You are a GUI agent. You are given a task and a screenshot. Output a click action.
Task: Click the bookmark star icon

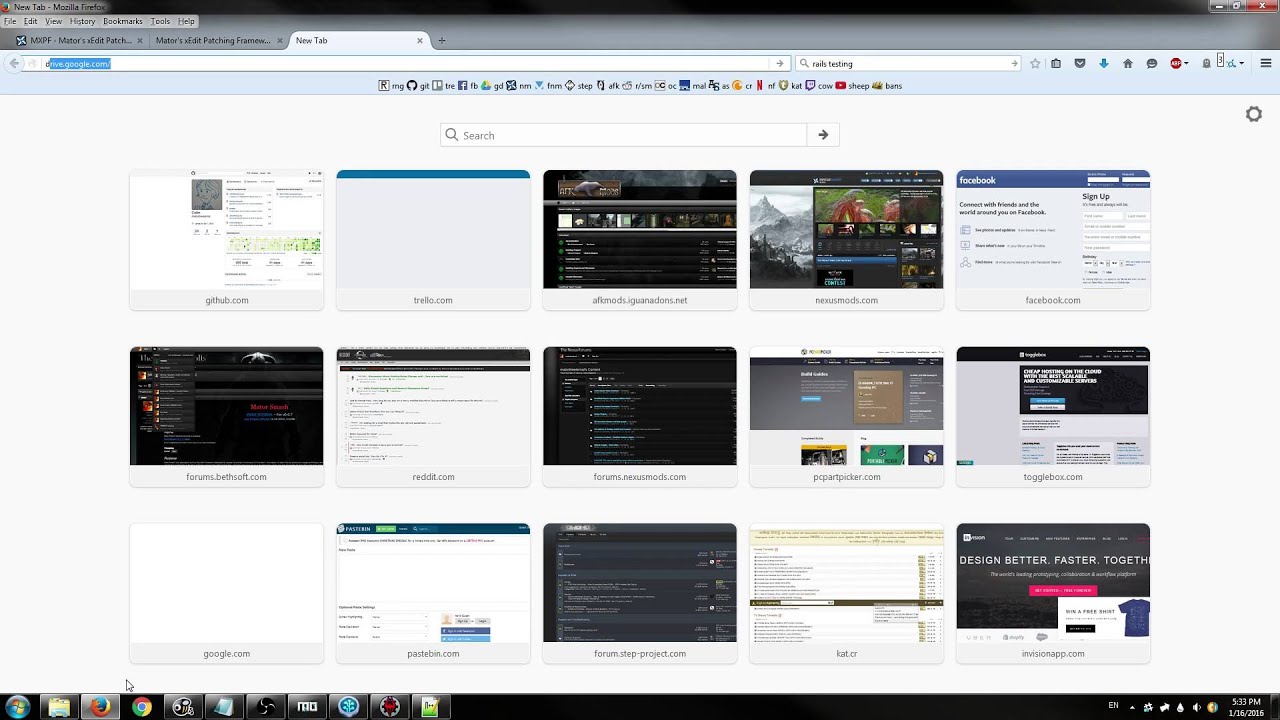click(1035, 63)
